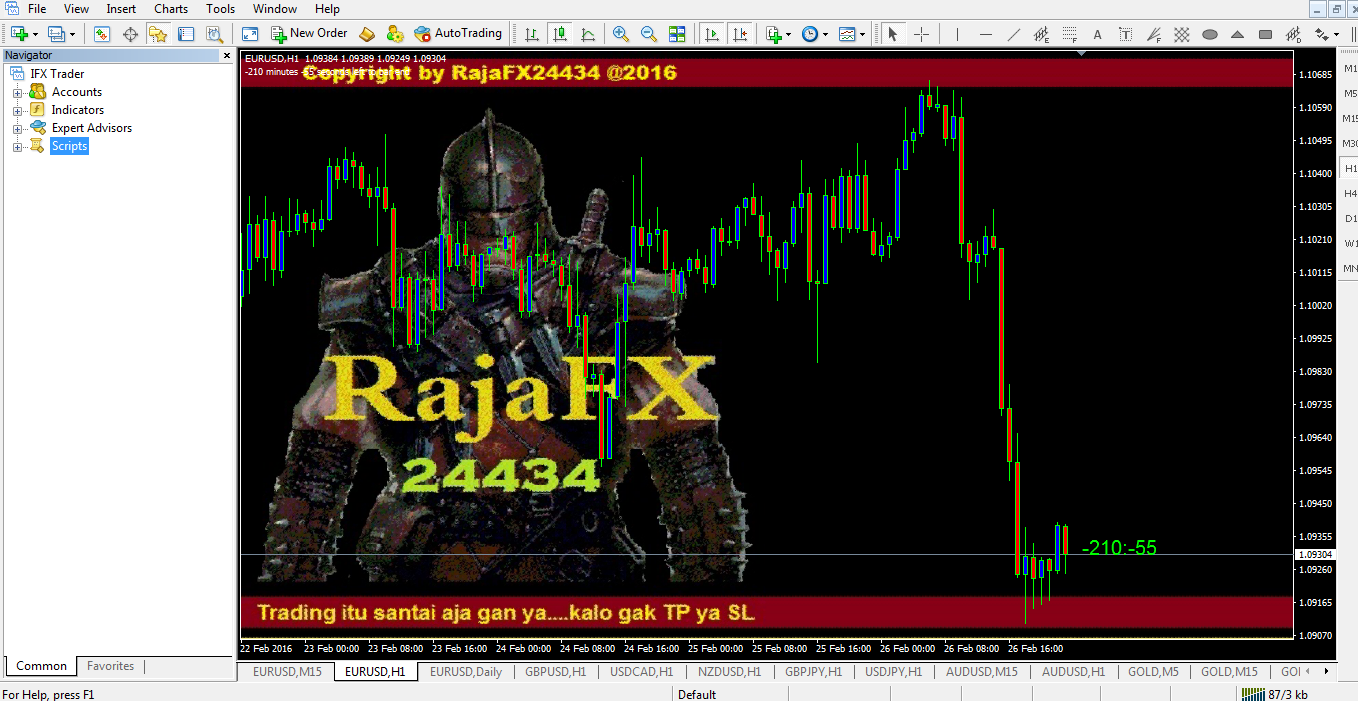Select the Text tool (A icon)

pos(1098,34)
